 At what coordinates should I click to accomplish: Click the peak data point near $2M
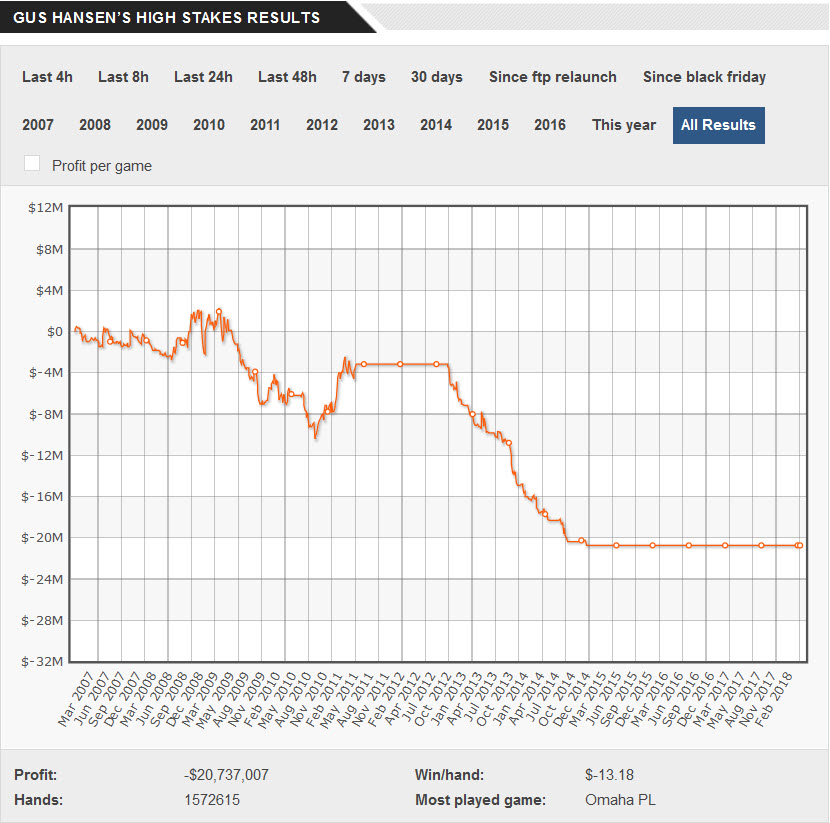(x=219, y=312)
